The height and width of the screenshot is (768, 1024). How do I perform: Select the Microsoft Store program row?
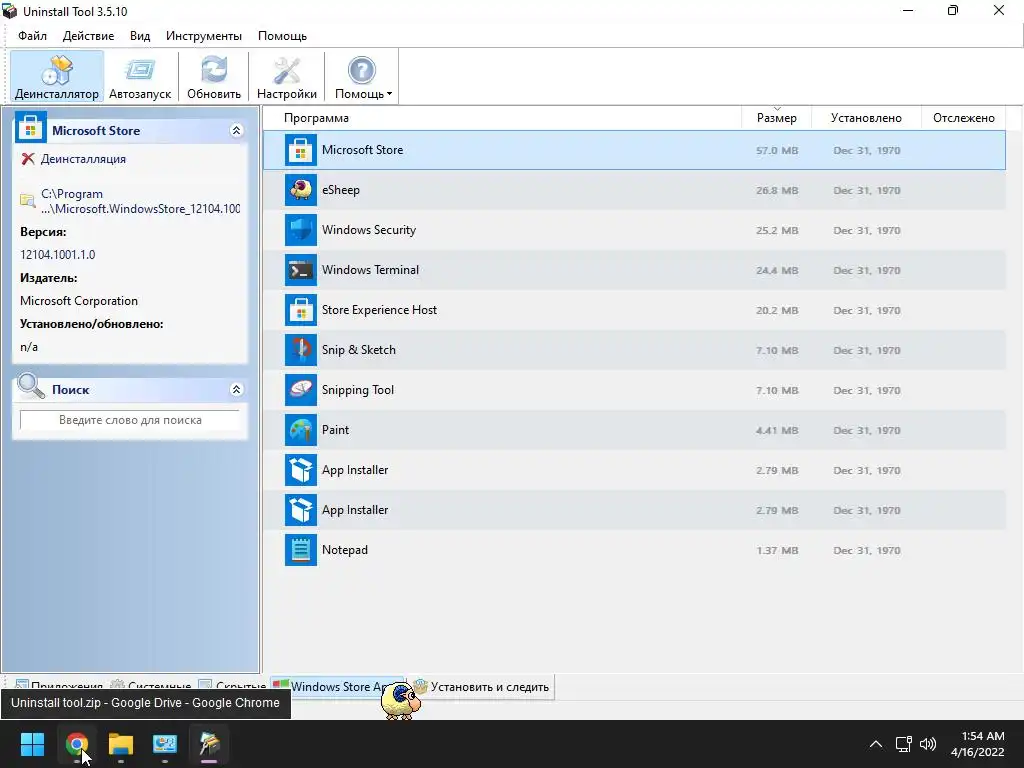point(634,150)
